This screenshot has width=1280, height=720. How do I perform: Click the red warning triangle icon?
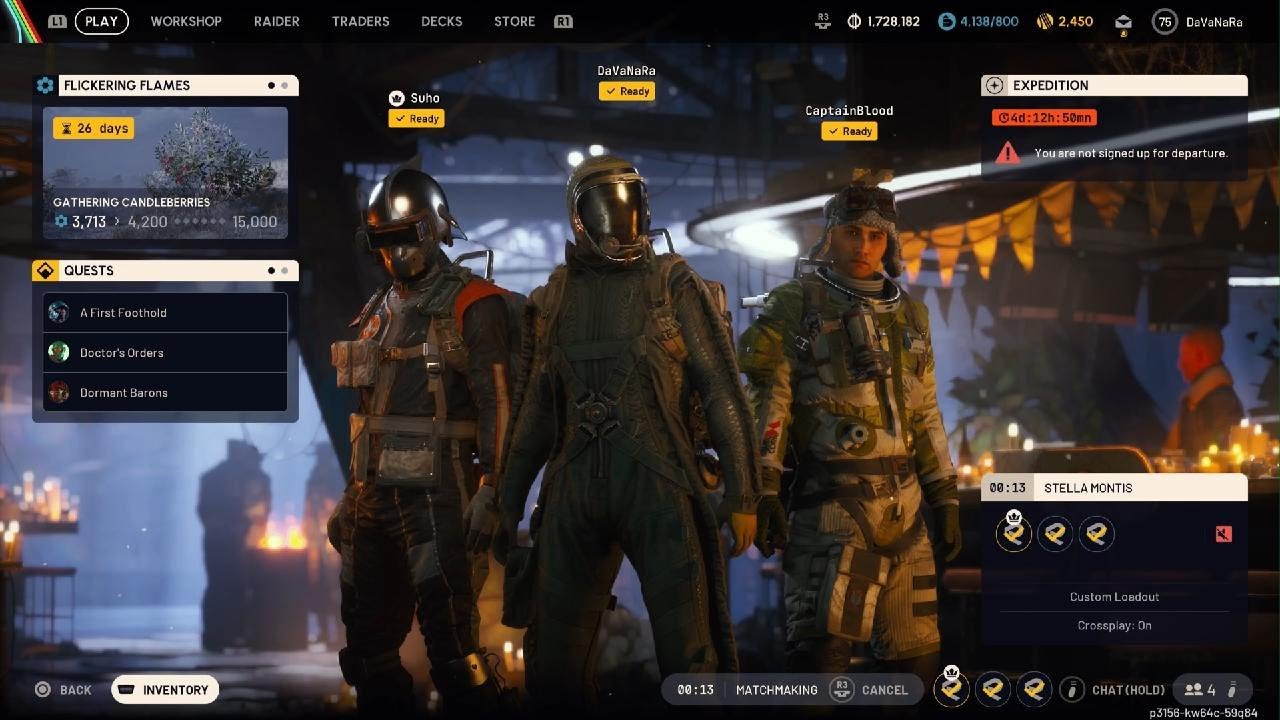click(x=1008, y=153)
